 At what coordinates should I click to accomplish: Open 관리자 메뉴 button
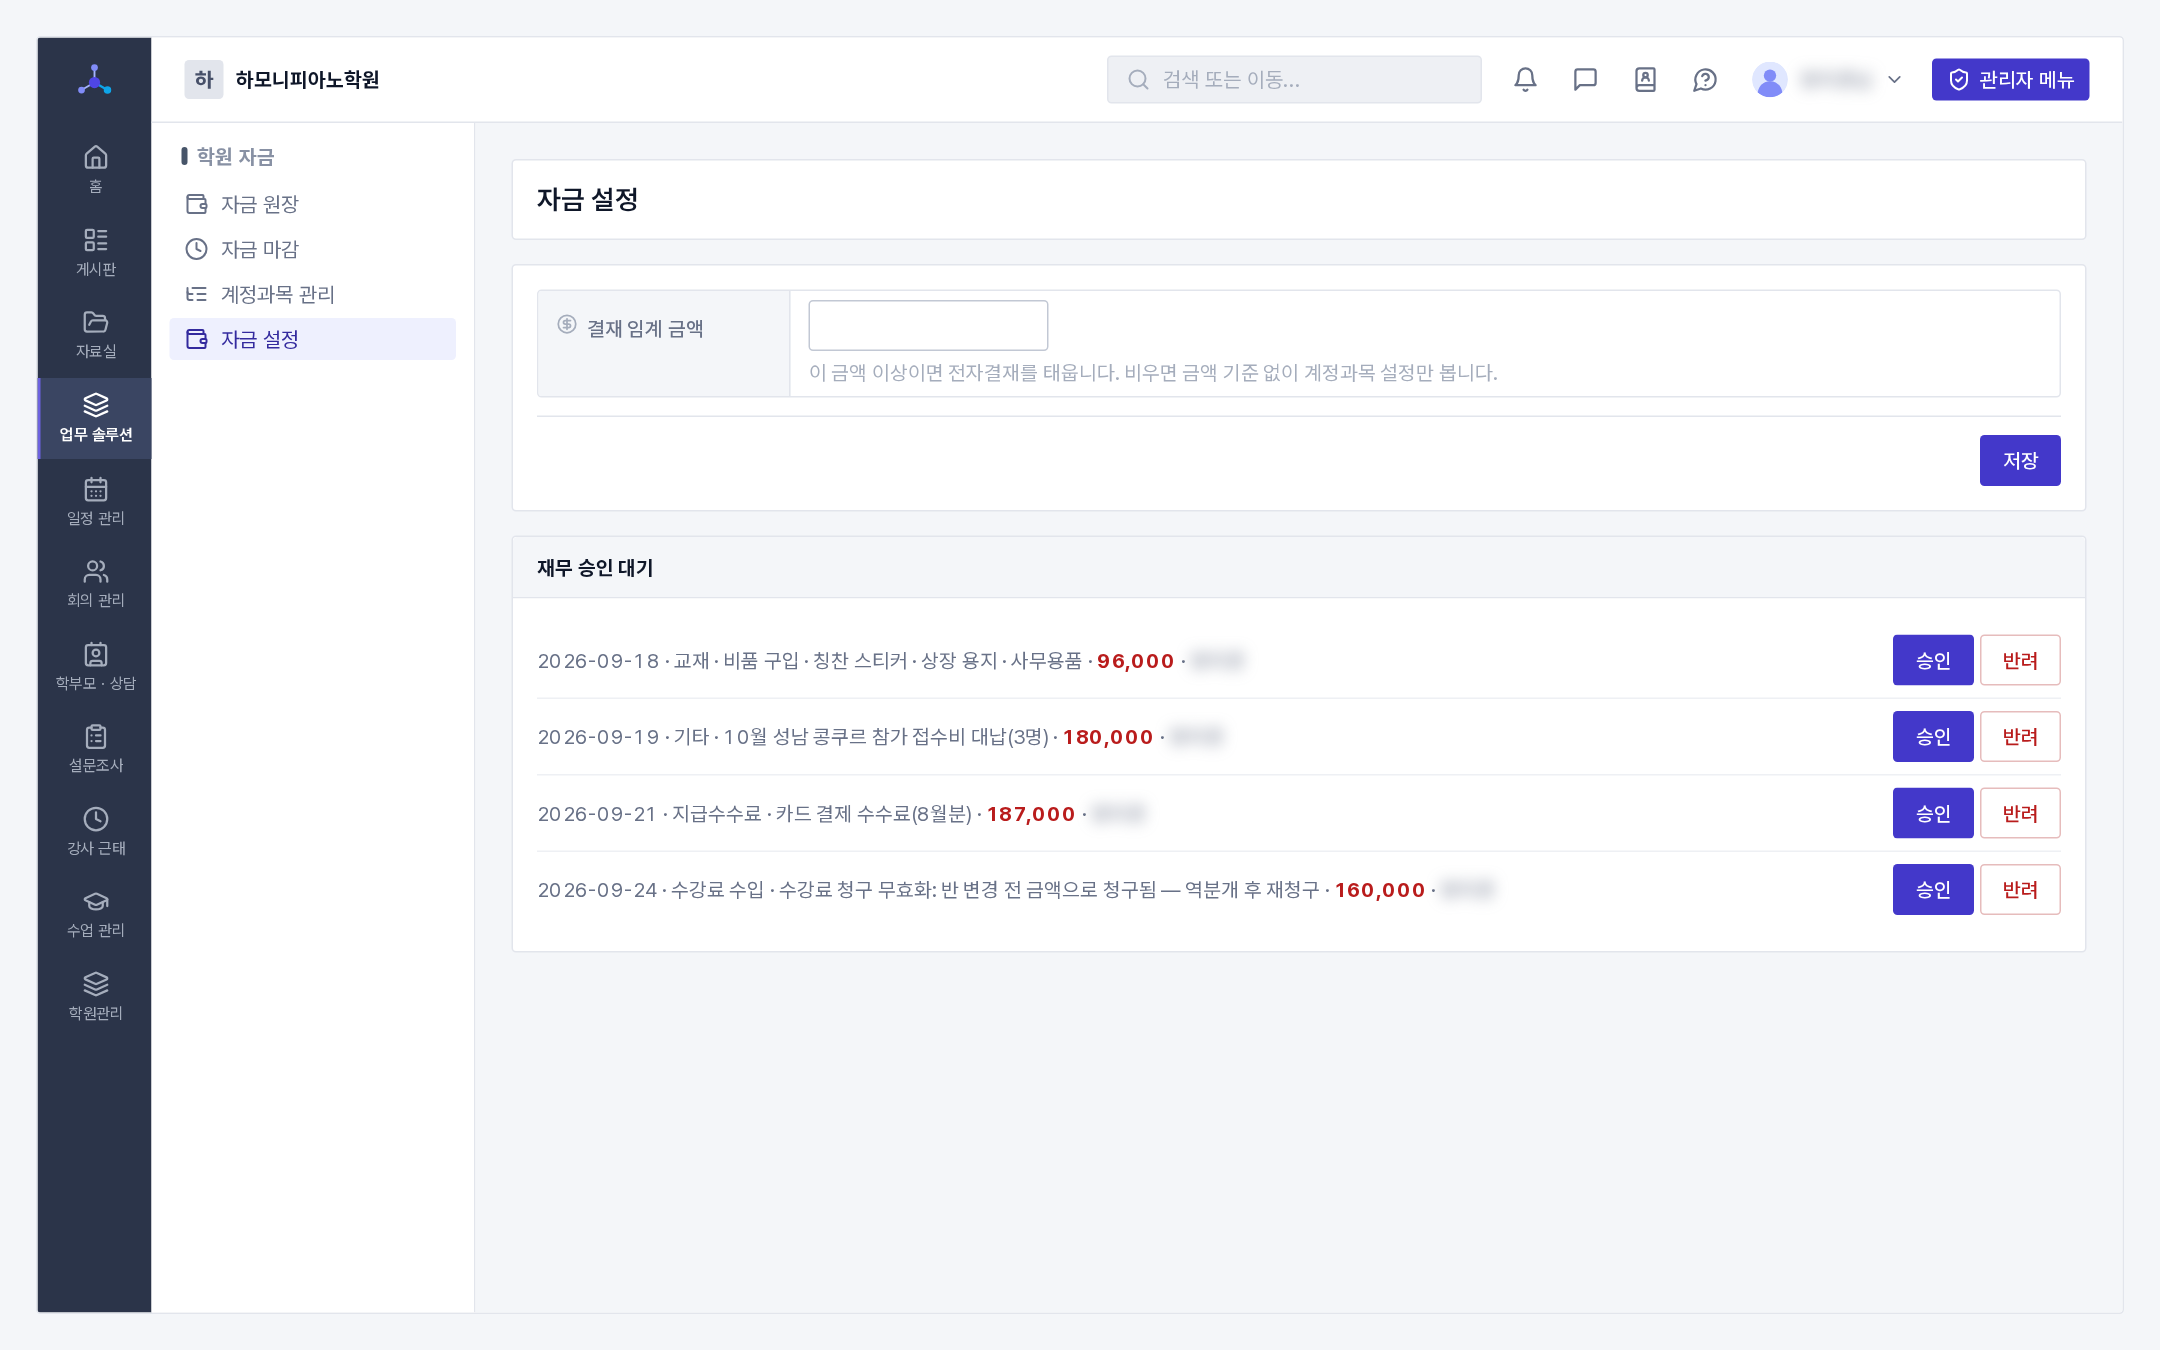(2010, 79)
